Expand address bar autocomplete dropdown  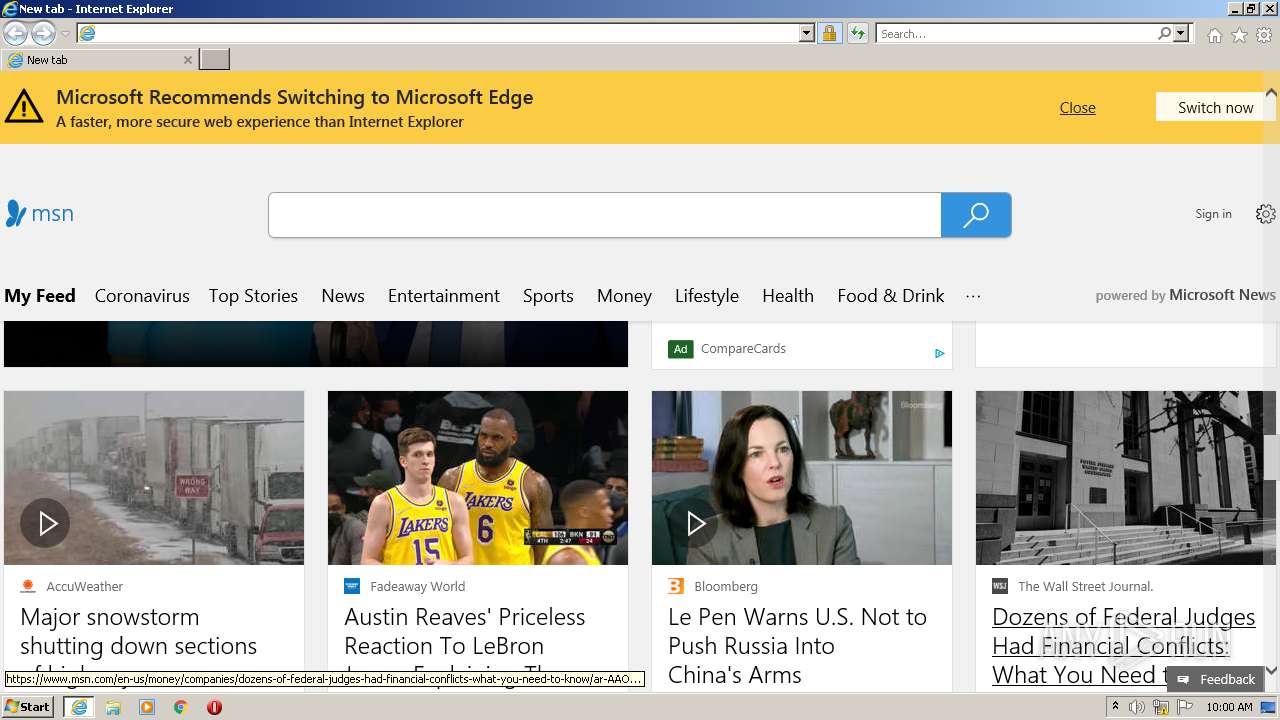807,33
